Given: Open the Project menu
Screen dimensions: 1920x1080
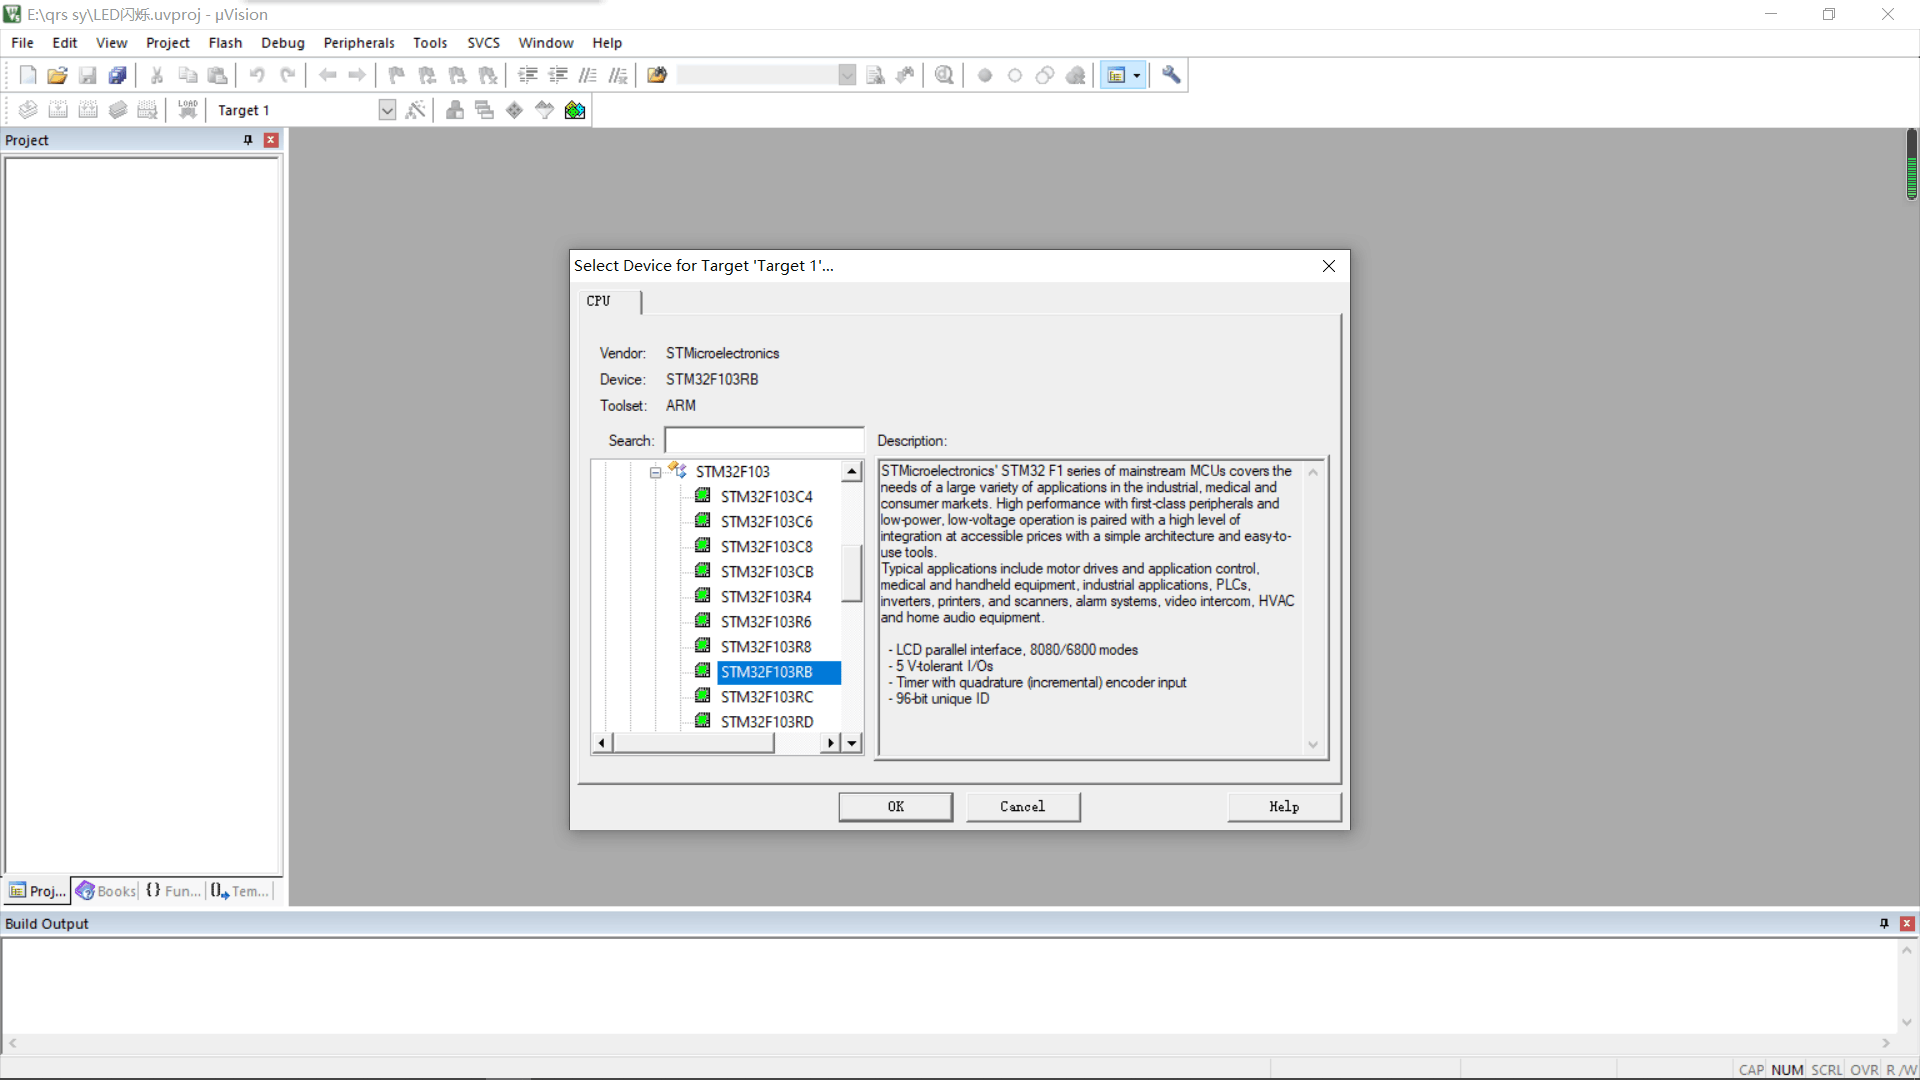Looking at the screenshot, I should (x=167, y=43).
